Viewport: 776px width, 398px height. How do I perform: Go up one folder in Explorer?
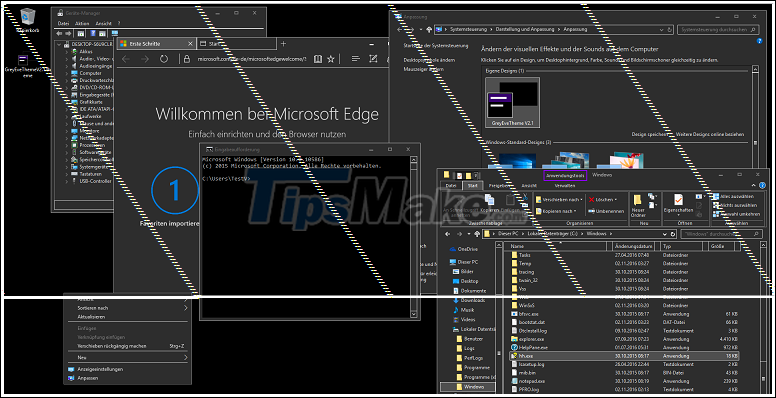pyautogui.click(x=477, y=233)
